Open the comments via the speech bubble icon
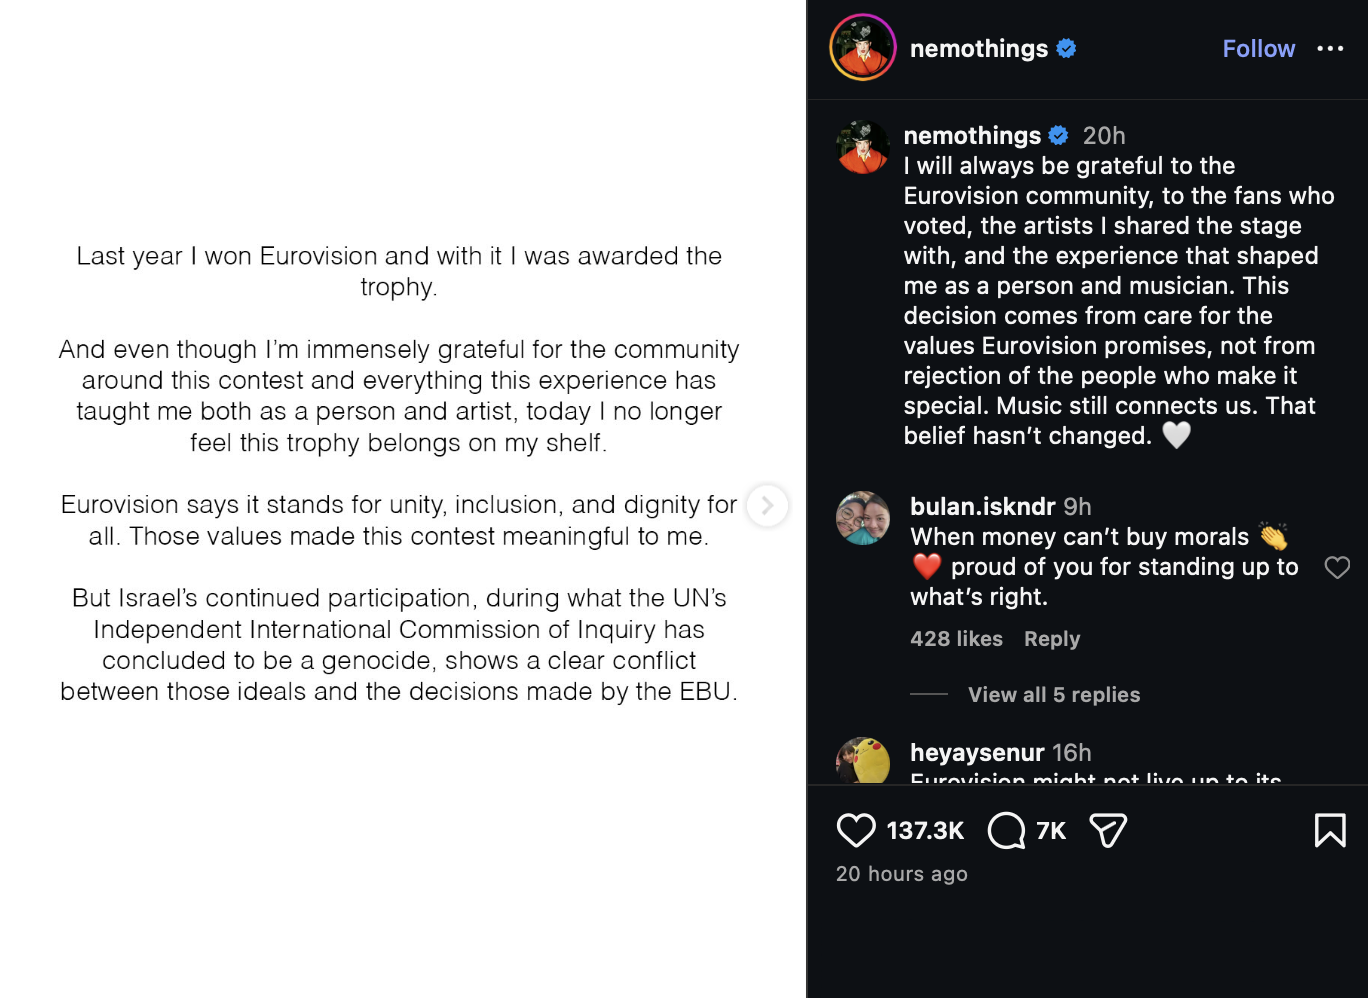Screen dimensions: 1368x998 pos(1005,830)
